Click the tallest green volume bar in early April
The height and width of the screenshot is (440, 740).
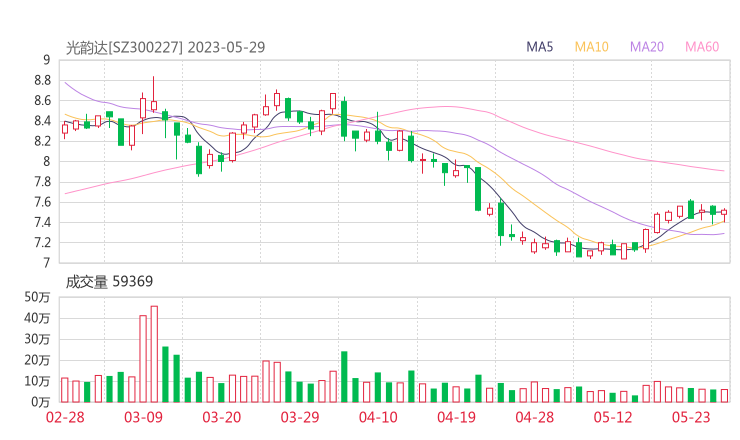click(344, 377)
